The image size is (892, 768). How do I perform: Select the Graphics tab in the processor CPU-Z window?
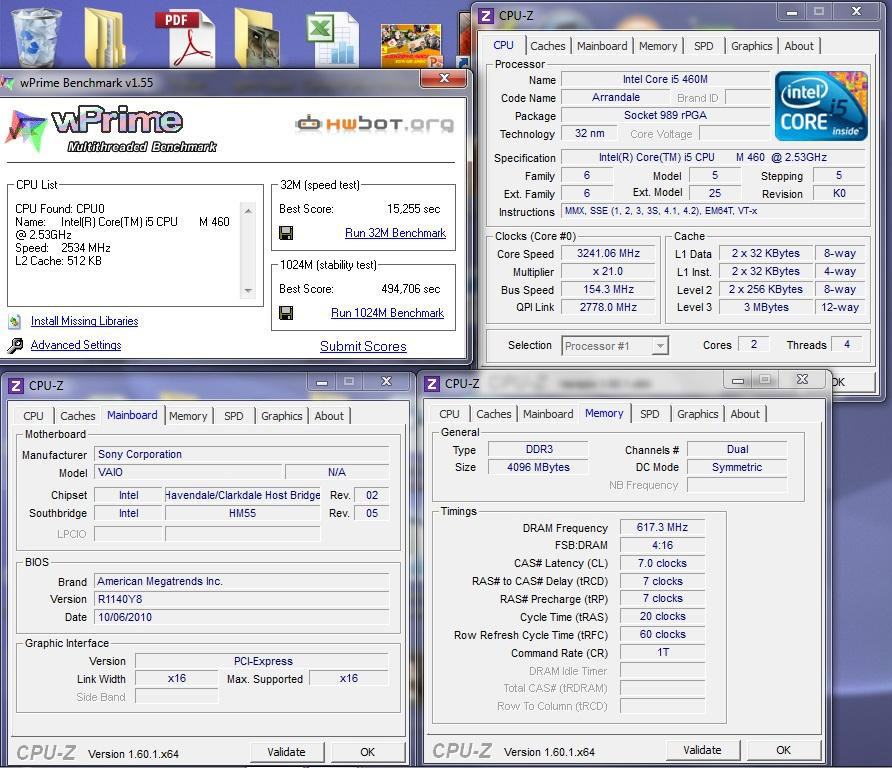(x=751, y=46)
